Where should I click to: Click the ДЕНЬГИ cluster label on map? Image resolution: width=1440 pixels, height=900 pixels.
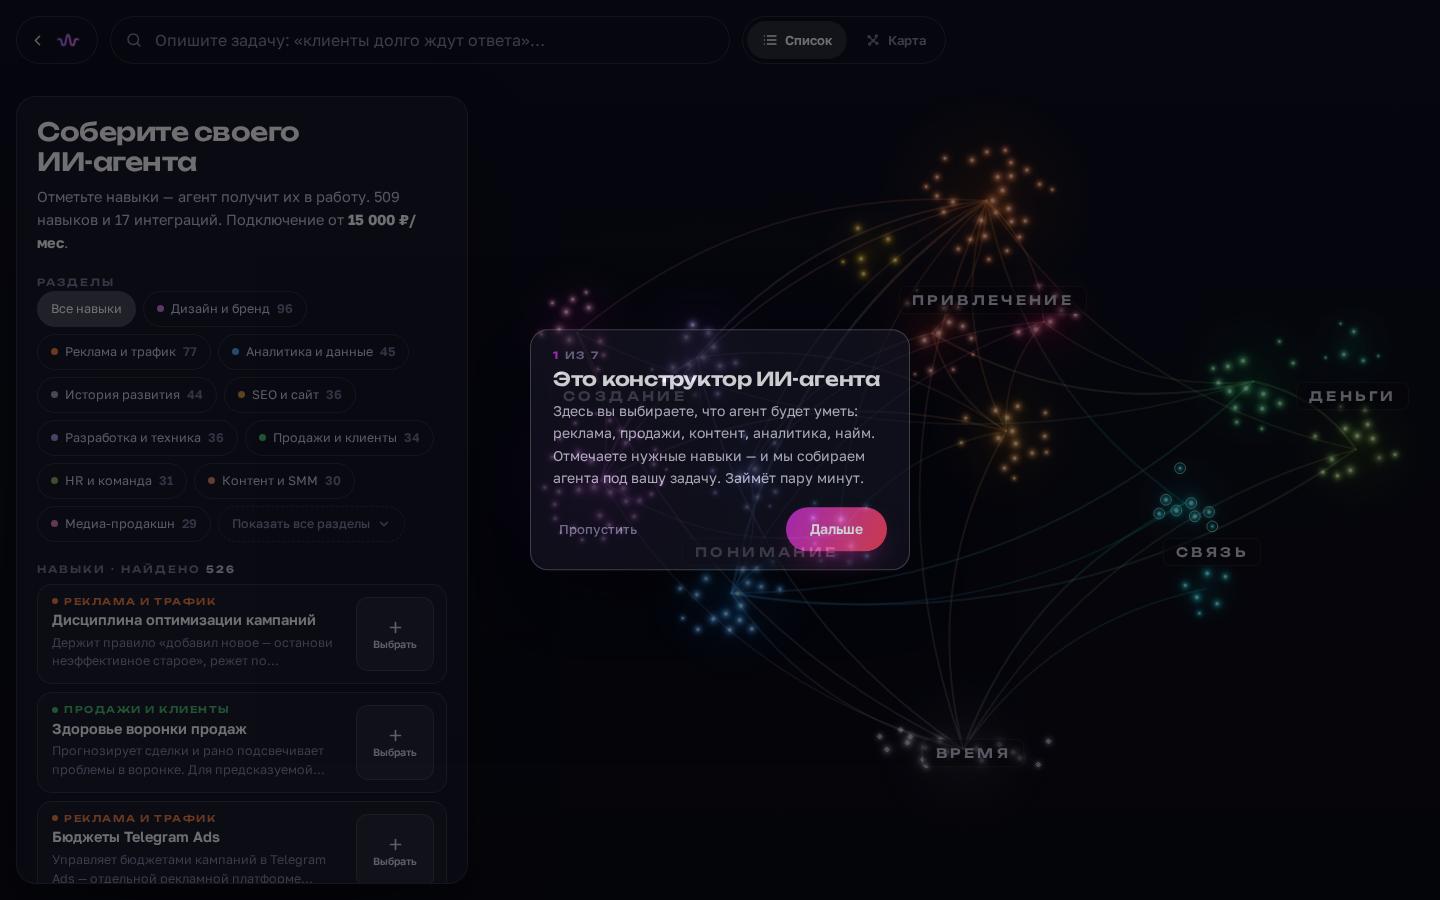pos(1351,396)
